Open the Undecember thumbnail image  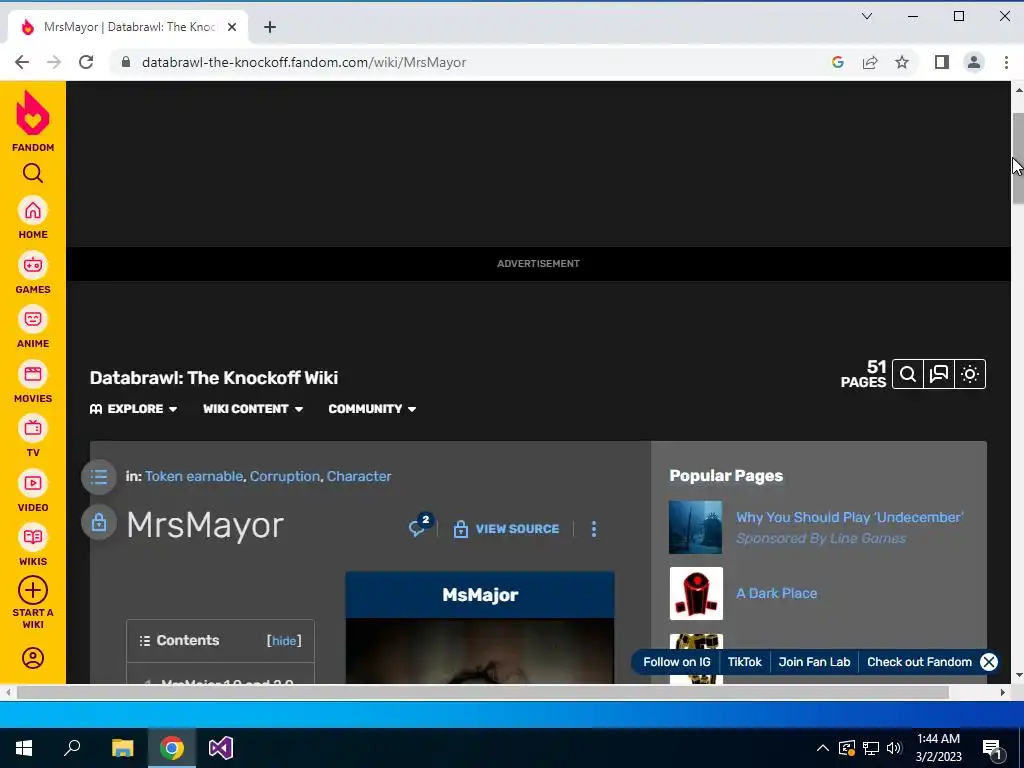[x=696, y=527]
